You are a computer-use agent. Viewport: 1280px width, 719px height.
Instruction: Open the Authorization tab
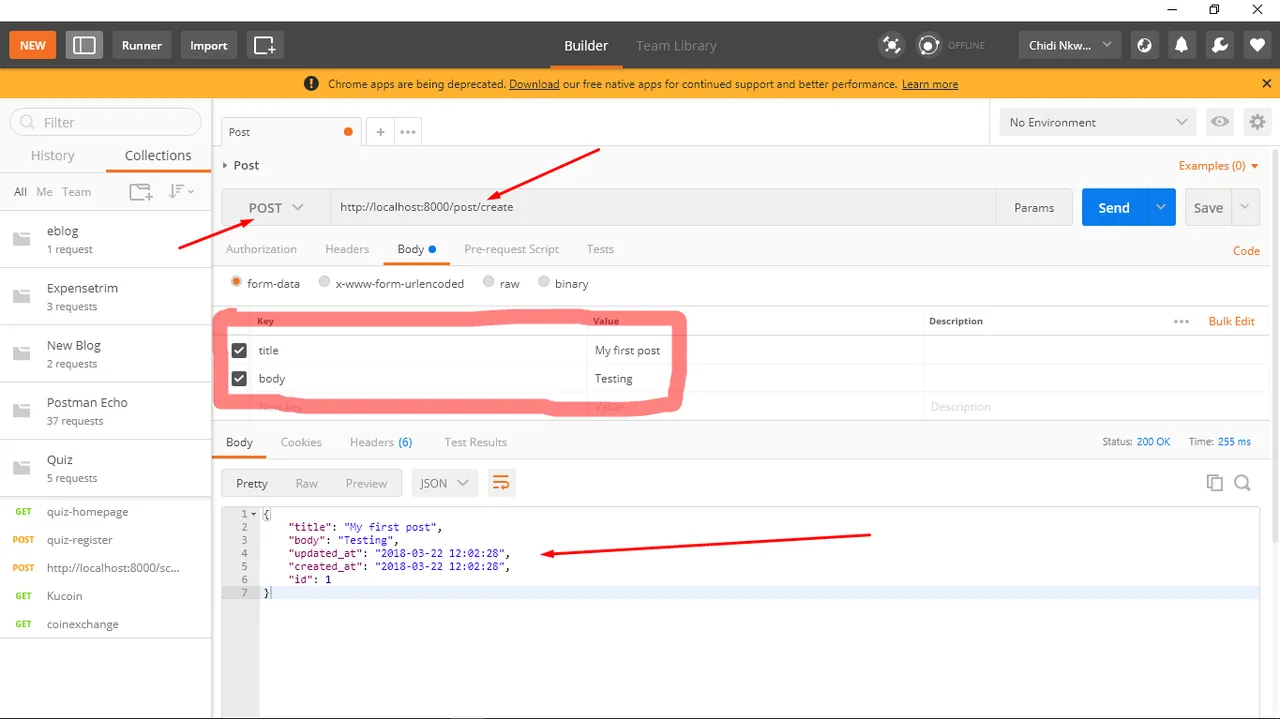tap(261, 249)
